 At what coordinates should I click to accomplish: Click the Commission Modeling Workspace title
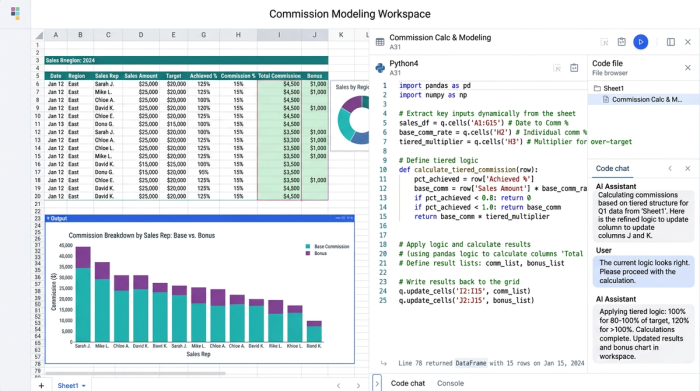(350, 14)
